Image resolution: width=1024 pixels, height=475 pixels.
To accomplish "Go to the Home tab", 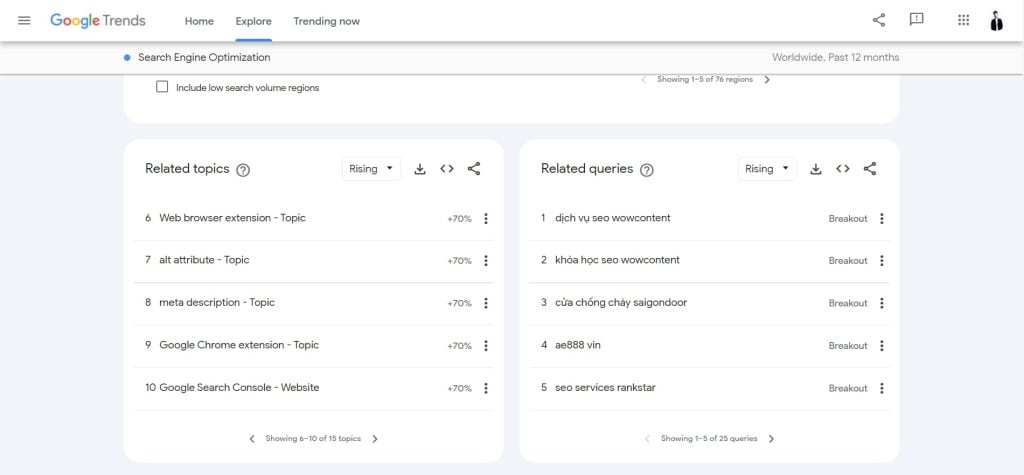I will pos(199,21).
